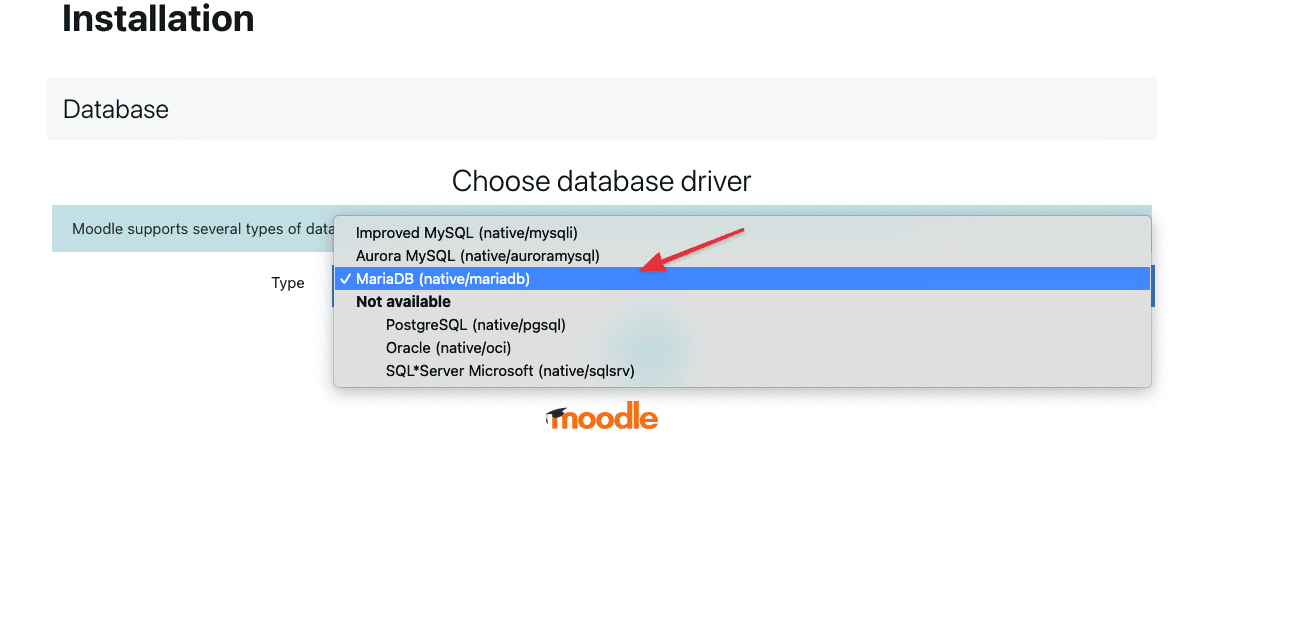Image resolution: width=1294 pixels, height=637 pixels.
Task: Click the 'Installation' page heading
Action: (x=158, y=18)
